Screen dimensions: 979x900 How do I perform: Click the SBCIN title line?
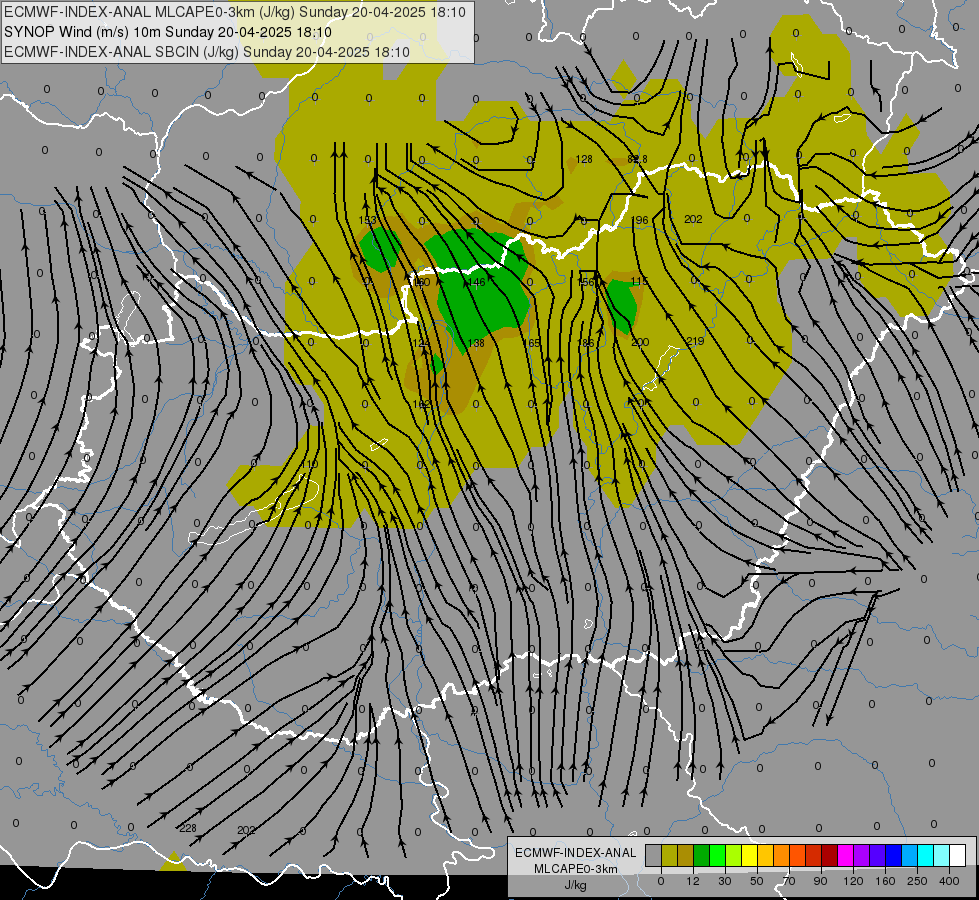tap(207, 52)
